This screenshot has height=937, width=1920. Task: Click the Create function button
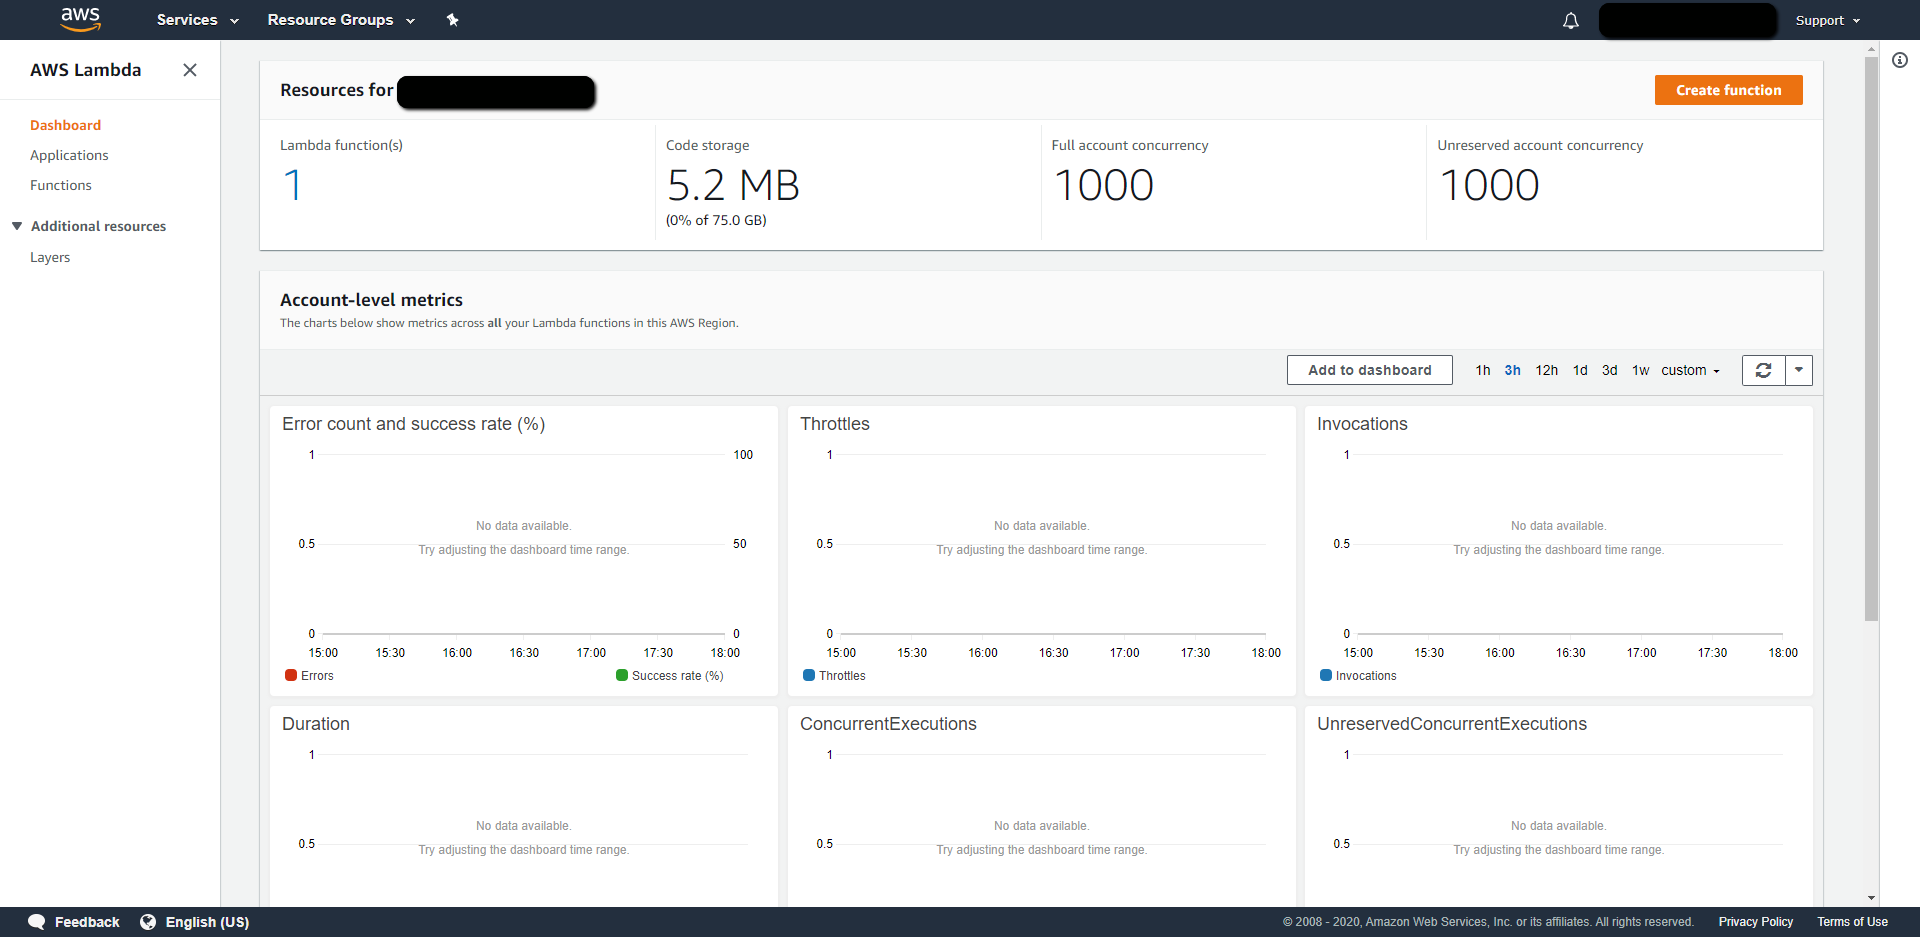1728,90
